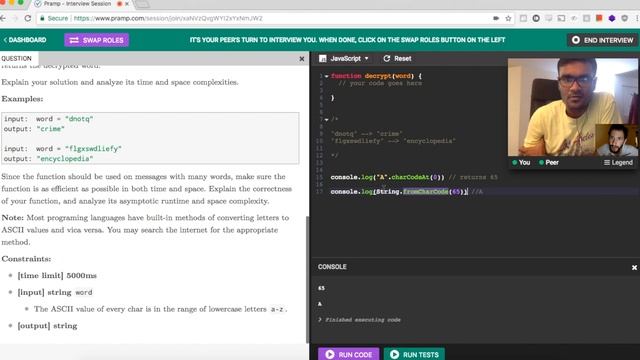
Task: Click the "encyclopedia" example output
Action: coord(65,159)
